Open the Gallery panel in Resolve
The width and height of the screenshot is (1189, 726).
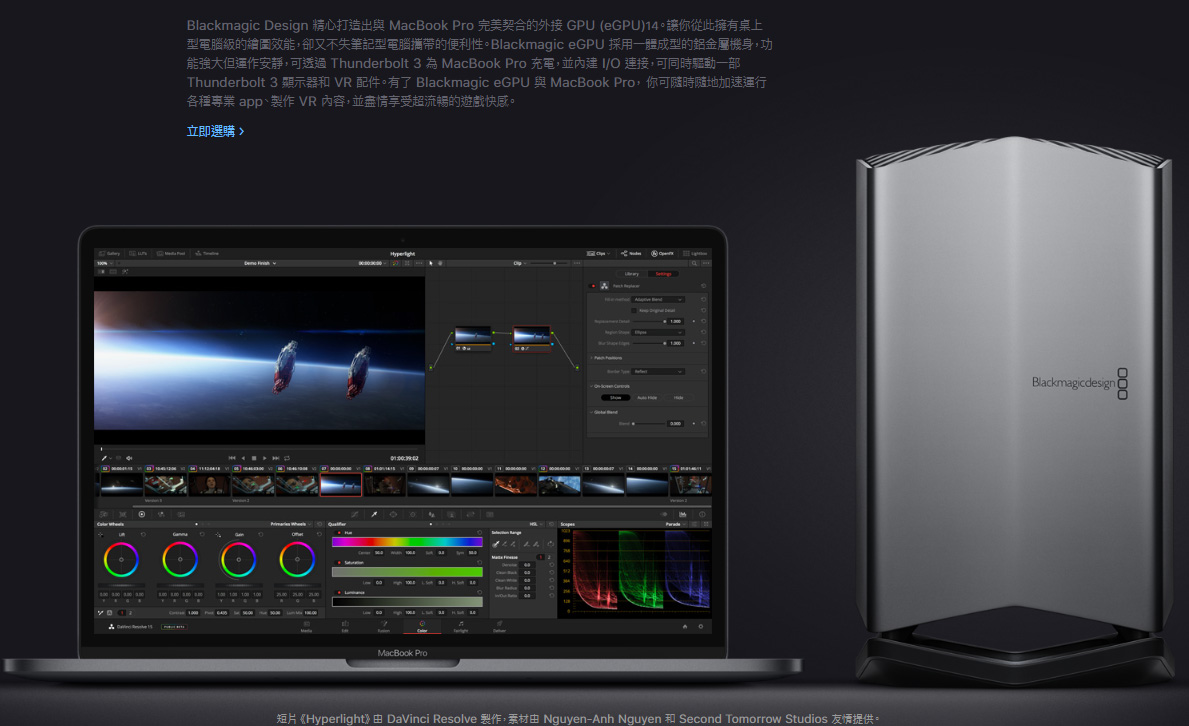[110, 253]
